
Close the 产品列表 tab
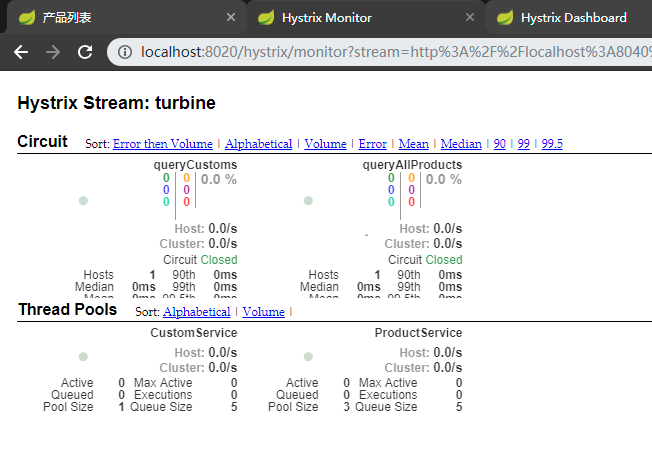point(231,18)
